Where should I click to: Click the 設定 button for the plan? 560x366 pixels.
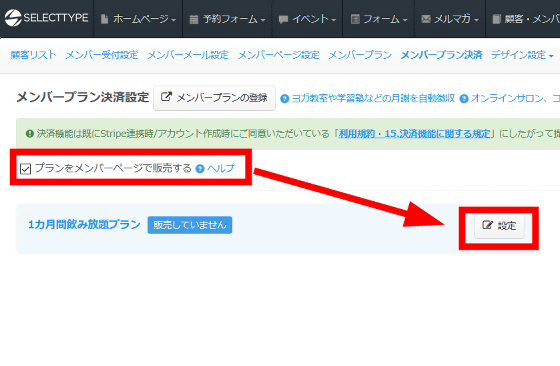click(x=499, y=226)
